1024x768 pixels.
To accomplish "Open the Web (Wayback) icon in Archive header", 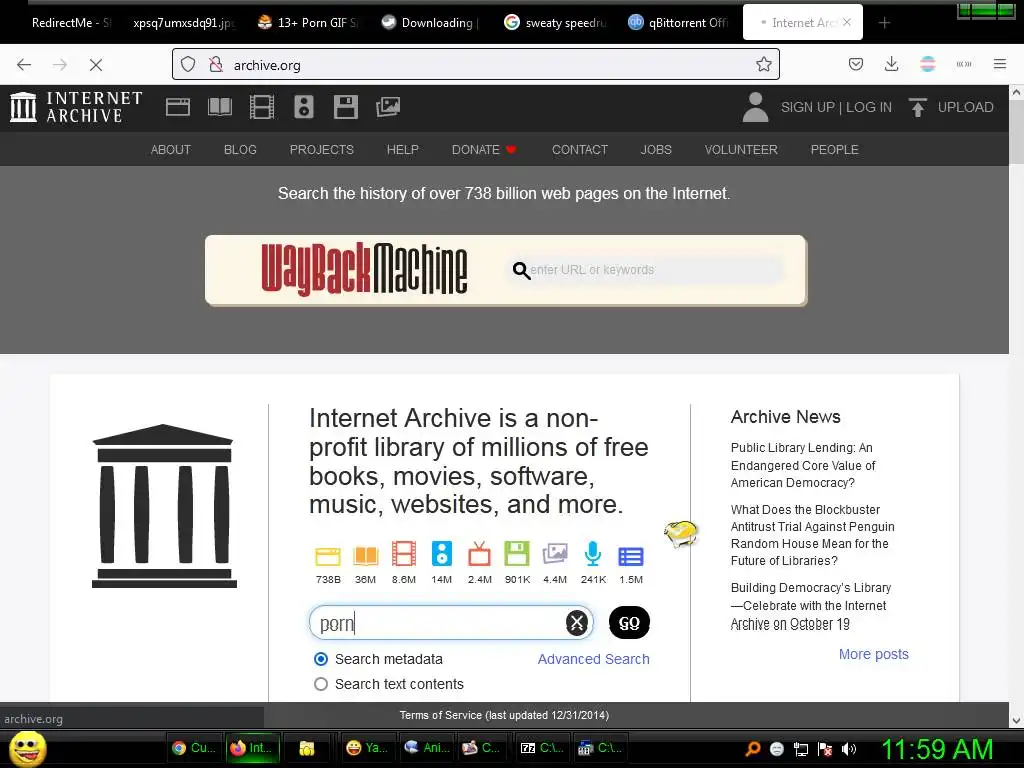I will pyautogui.click(x=178, y=107).
